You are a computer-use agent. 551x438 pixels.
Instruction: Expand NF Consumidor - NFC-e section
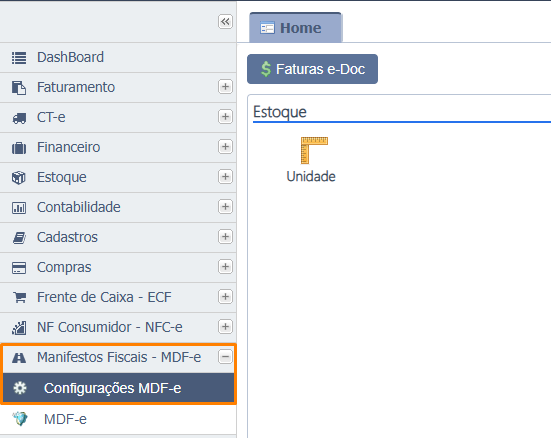click(x=225, y=327)
